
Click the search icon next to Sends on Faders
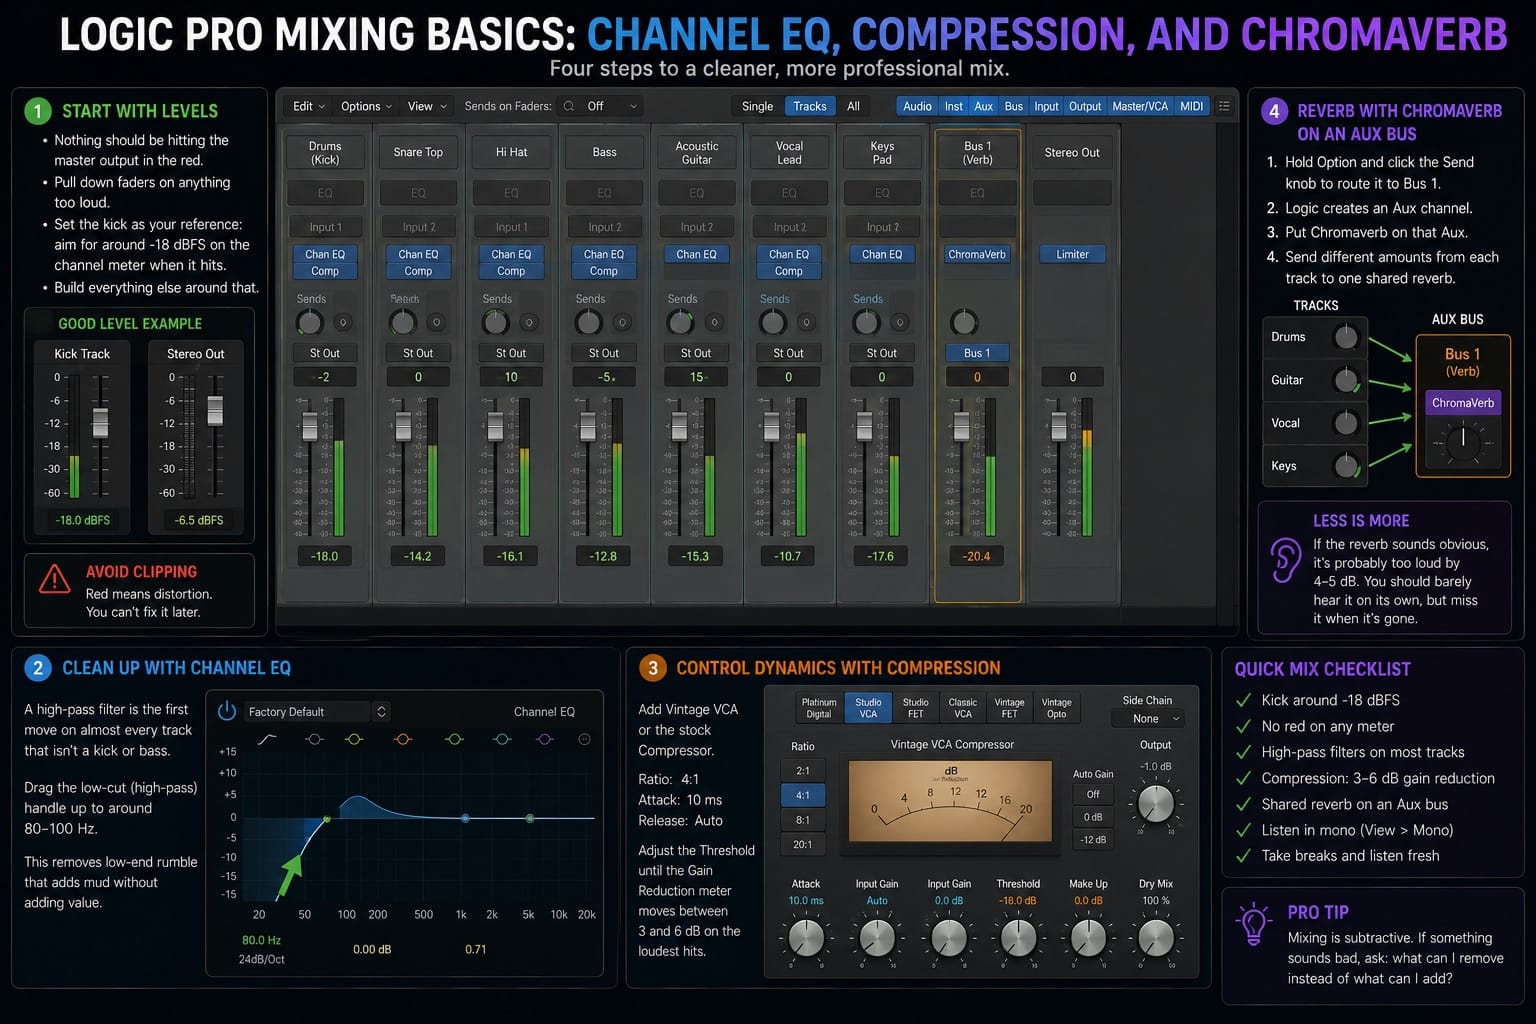click(x=569, y=106)
